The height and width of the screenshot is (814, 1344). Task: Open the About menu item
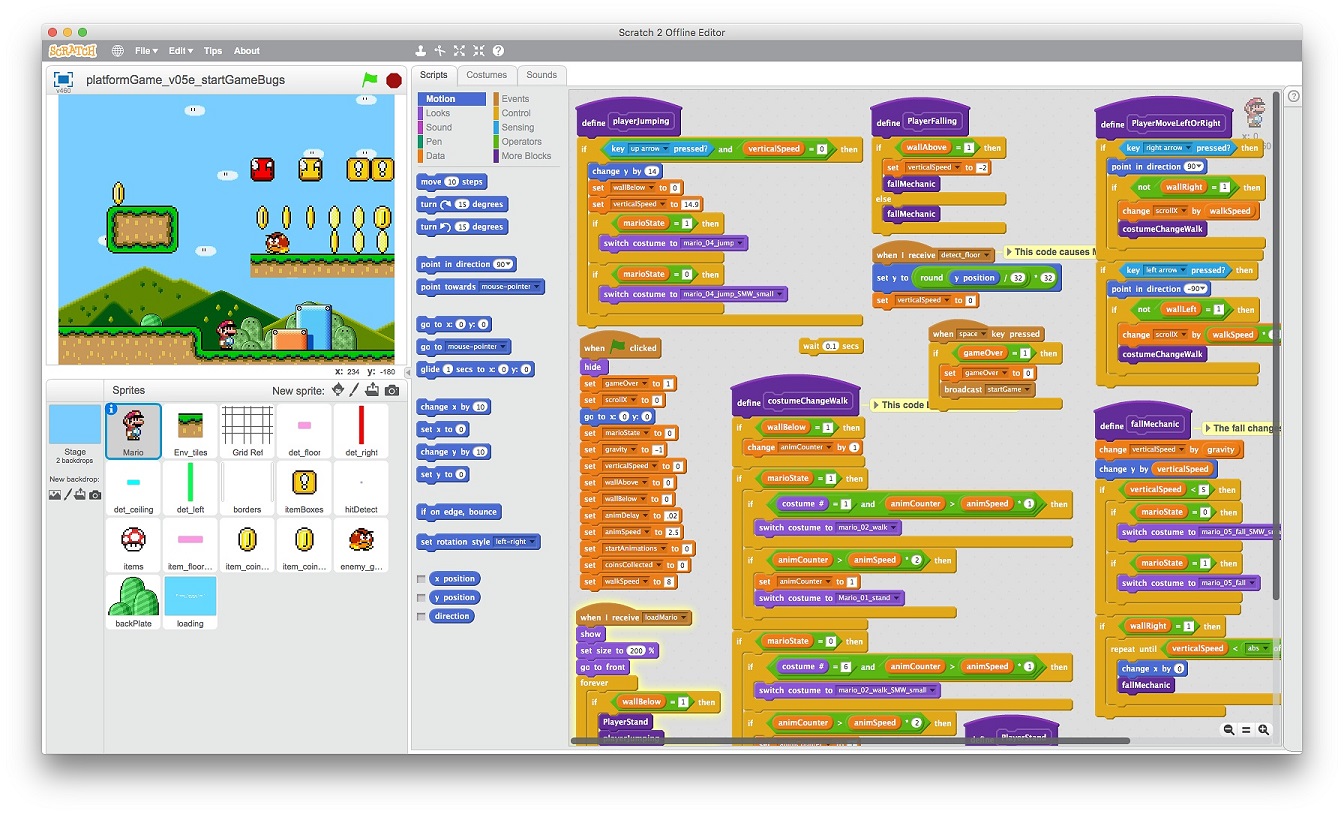pyautogui.click(x=247, y=51)
